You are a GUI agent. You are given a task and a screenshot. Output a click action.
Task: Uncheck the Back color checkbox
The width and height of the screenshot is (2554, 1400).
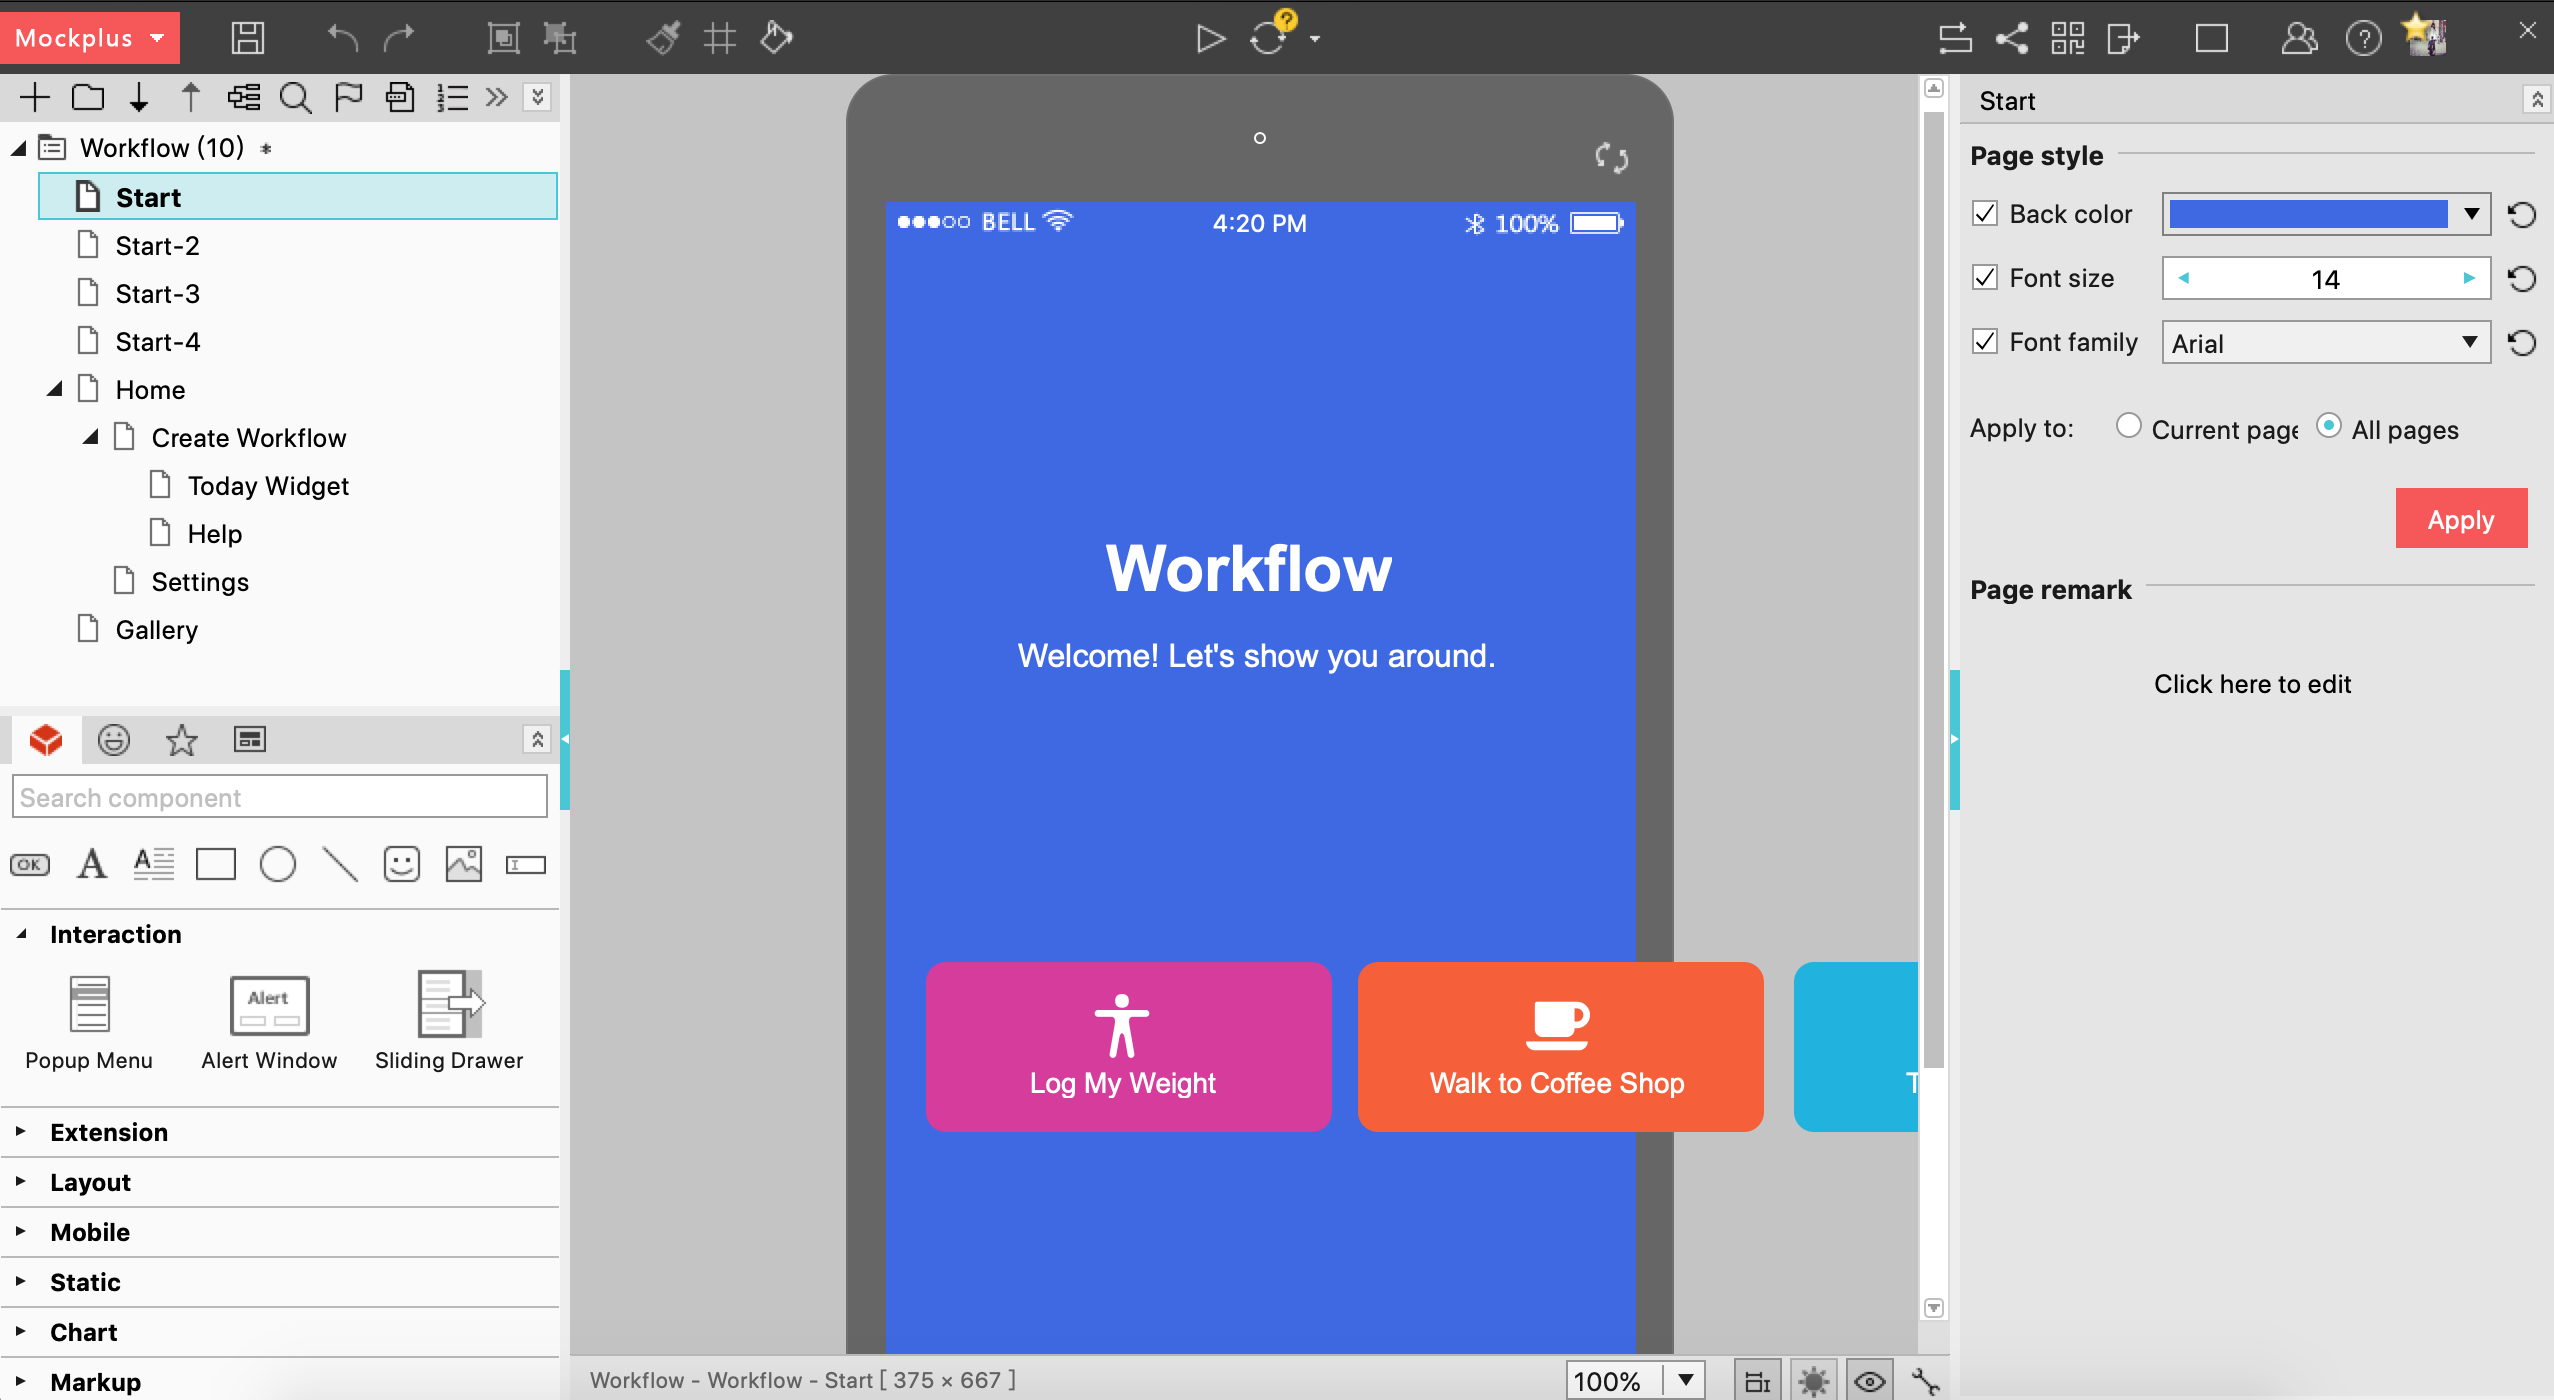pyautogui.click(x=1985, y=214)
